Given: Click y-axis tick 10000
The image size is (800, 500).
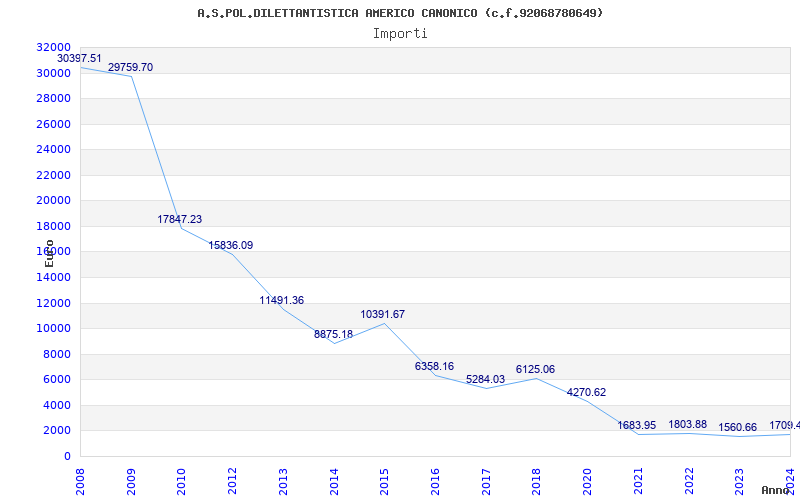Looking at the screenshot, I should [x=54, y=329].
